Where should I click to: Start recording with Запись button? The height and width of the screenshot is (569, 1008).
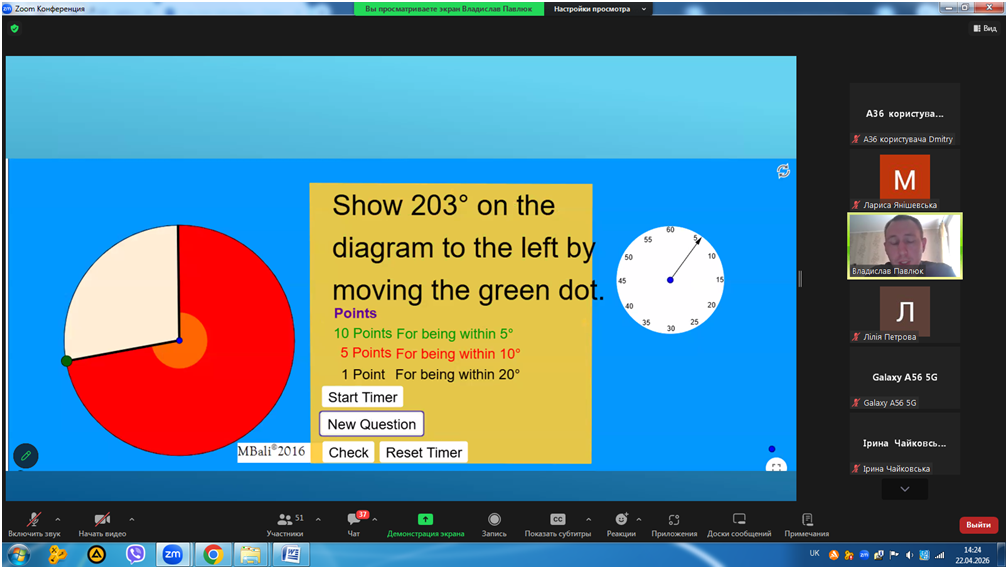tap(494, 523)
